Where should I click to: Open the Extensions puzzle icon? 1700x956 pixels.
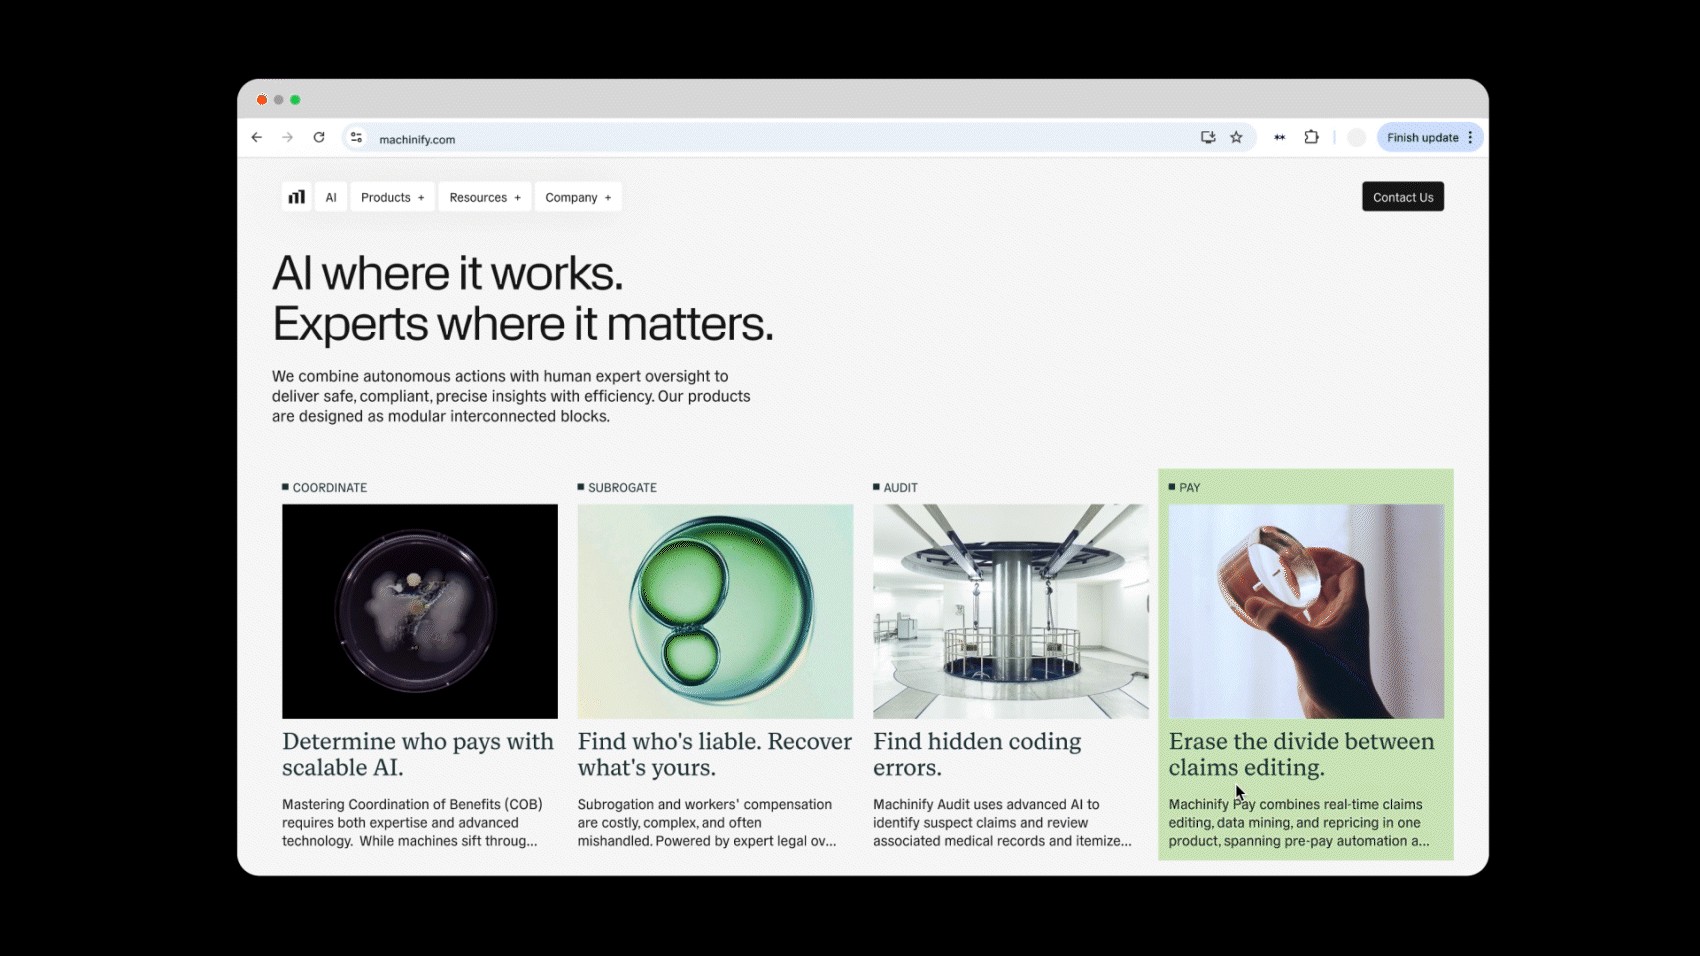1311,138
